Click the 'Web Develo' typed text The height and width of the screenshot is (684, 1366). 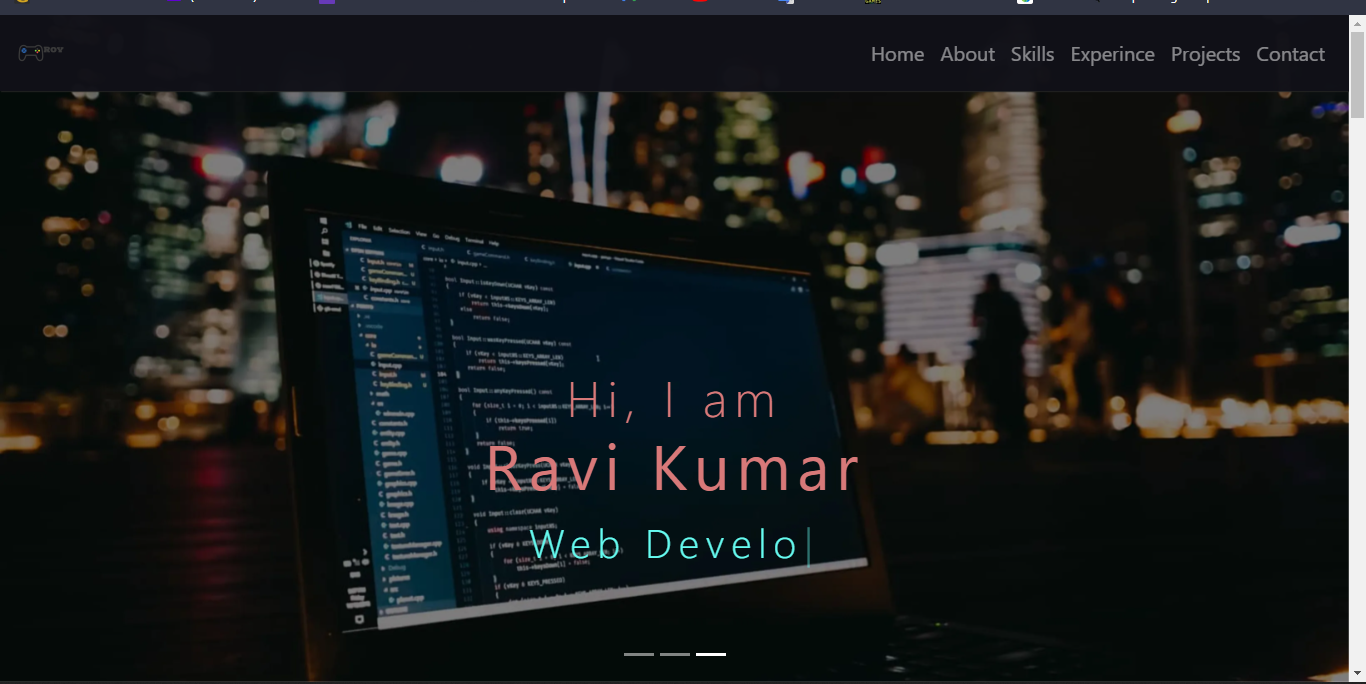pyautogui.click(x=664, y=544)
